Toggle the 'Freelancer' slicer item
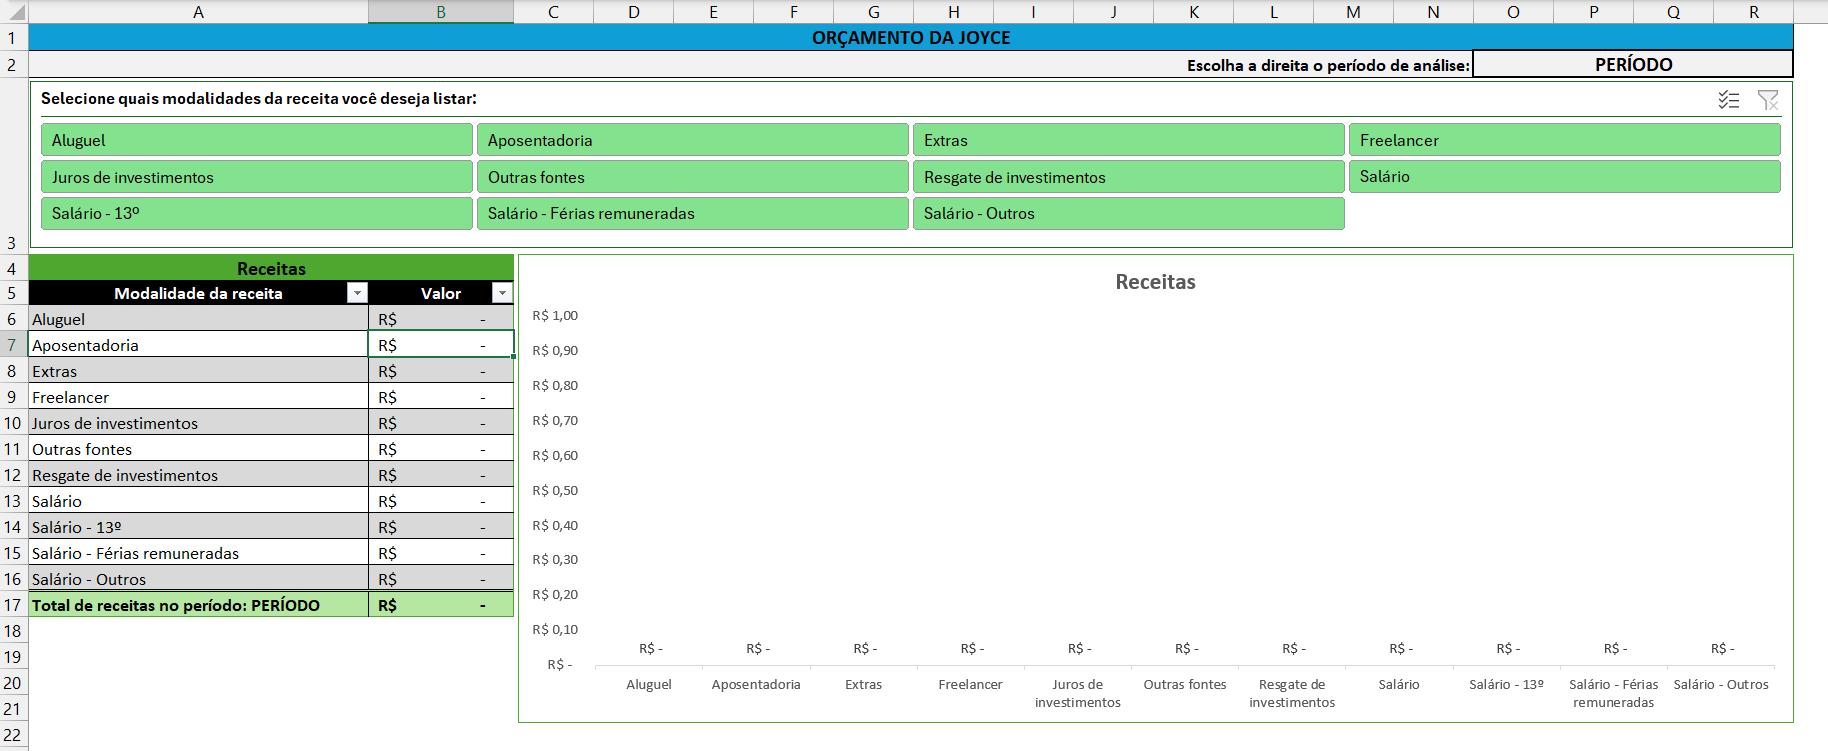The image size is (1828, 751). (1564, 140)
